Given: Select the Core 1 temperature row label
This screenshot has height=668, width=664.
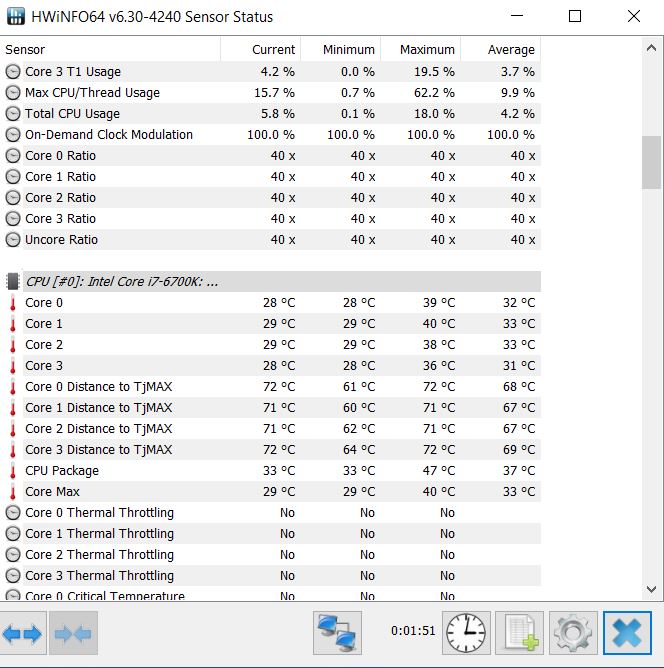Looking at the screenshot, I should 44,323.
